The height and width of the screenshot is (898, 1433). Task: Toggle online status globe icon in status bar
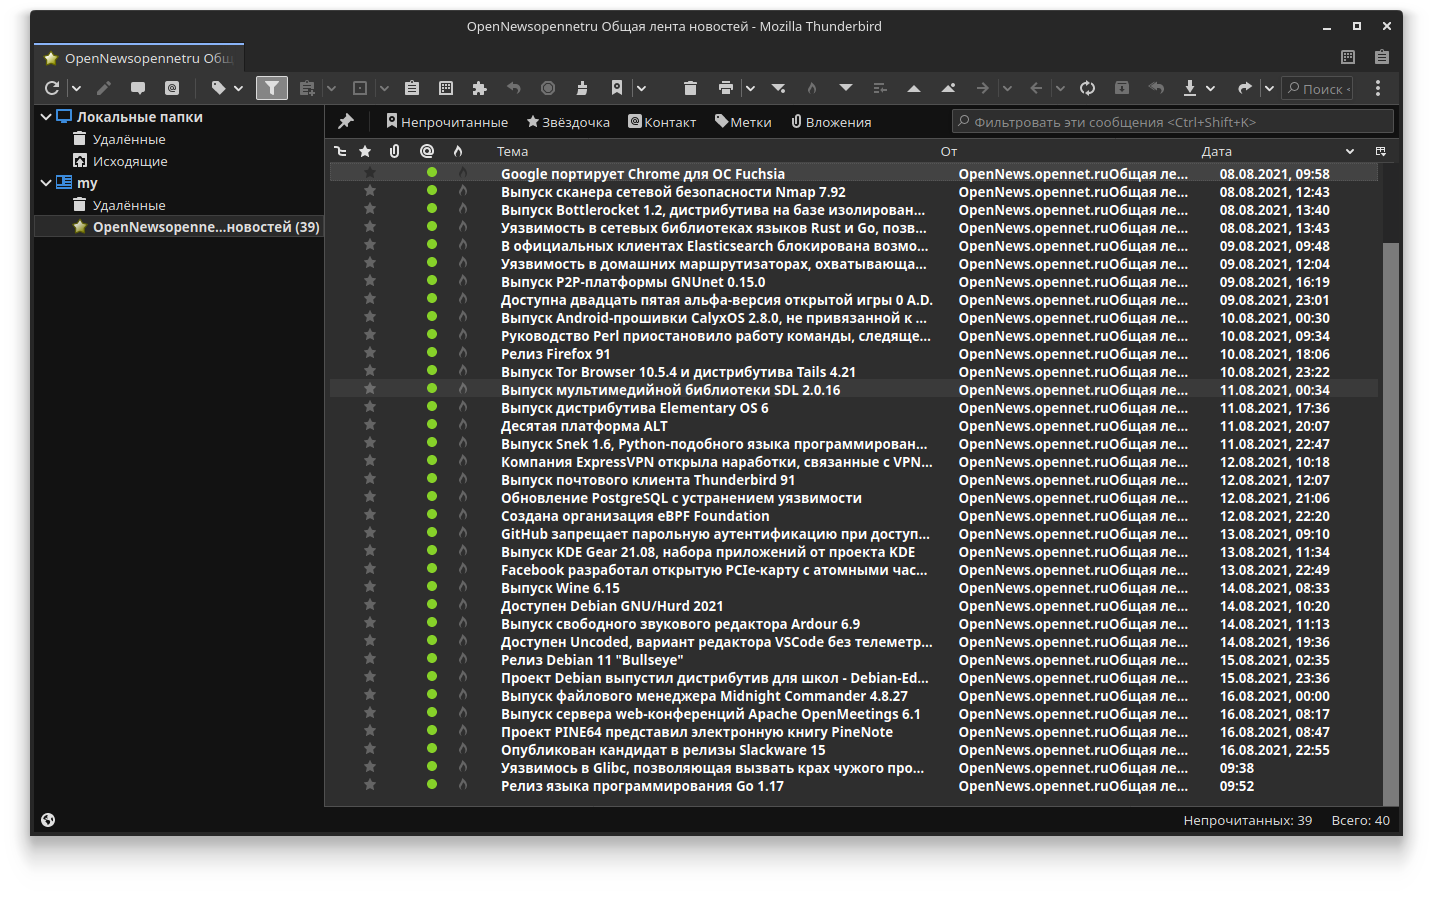click(48, 820)
